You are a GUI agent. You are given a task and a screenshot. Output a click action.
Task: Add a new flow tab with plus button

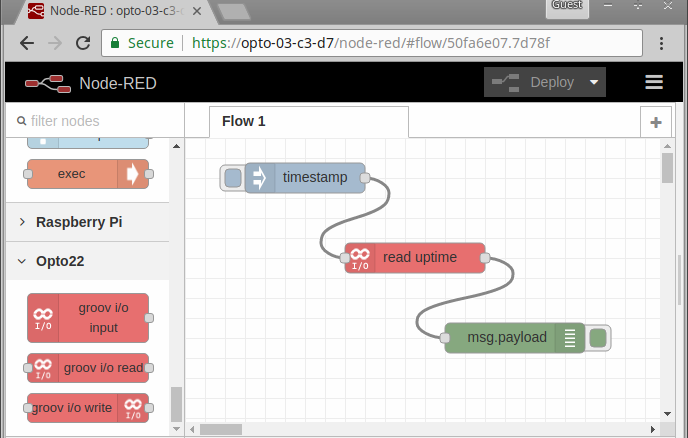[x=656, y=122]
